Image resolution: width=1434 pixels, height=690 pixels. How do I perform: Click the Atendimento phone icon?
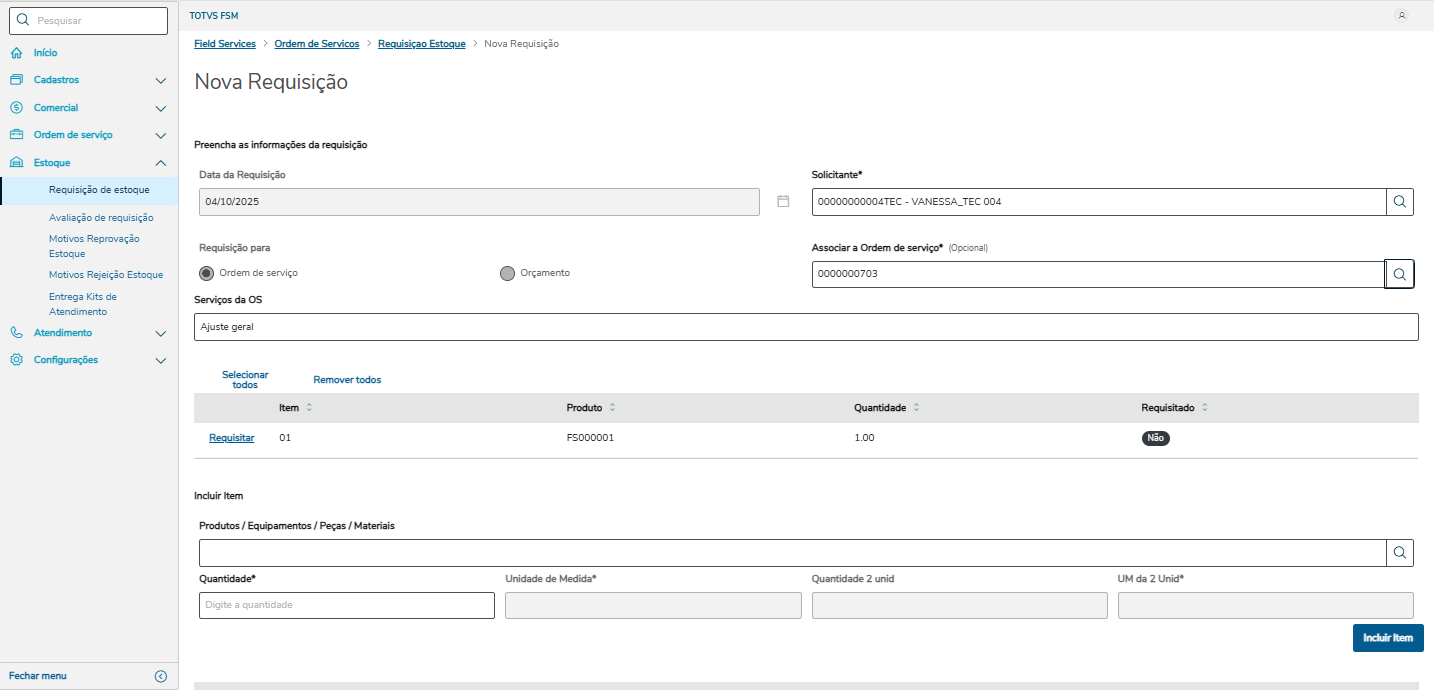[16, 333]
